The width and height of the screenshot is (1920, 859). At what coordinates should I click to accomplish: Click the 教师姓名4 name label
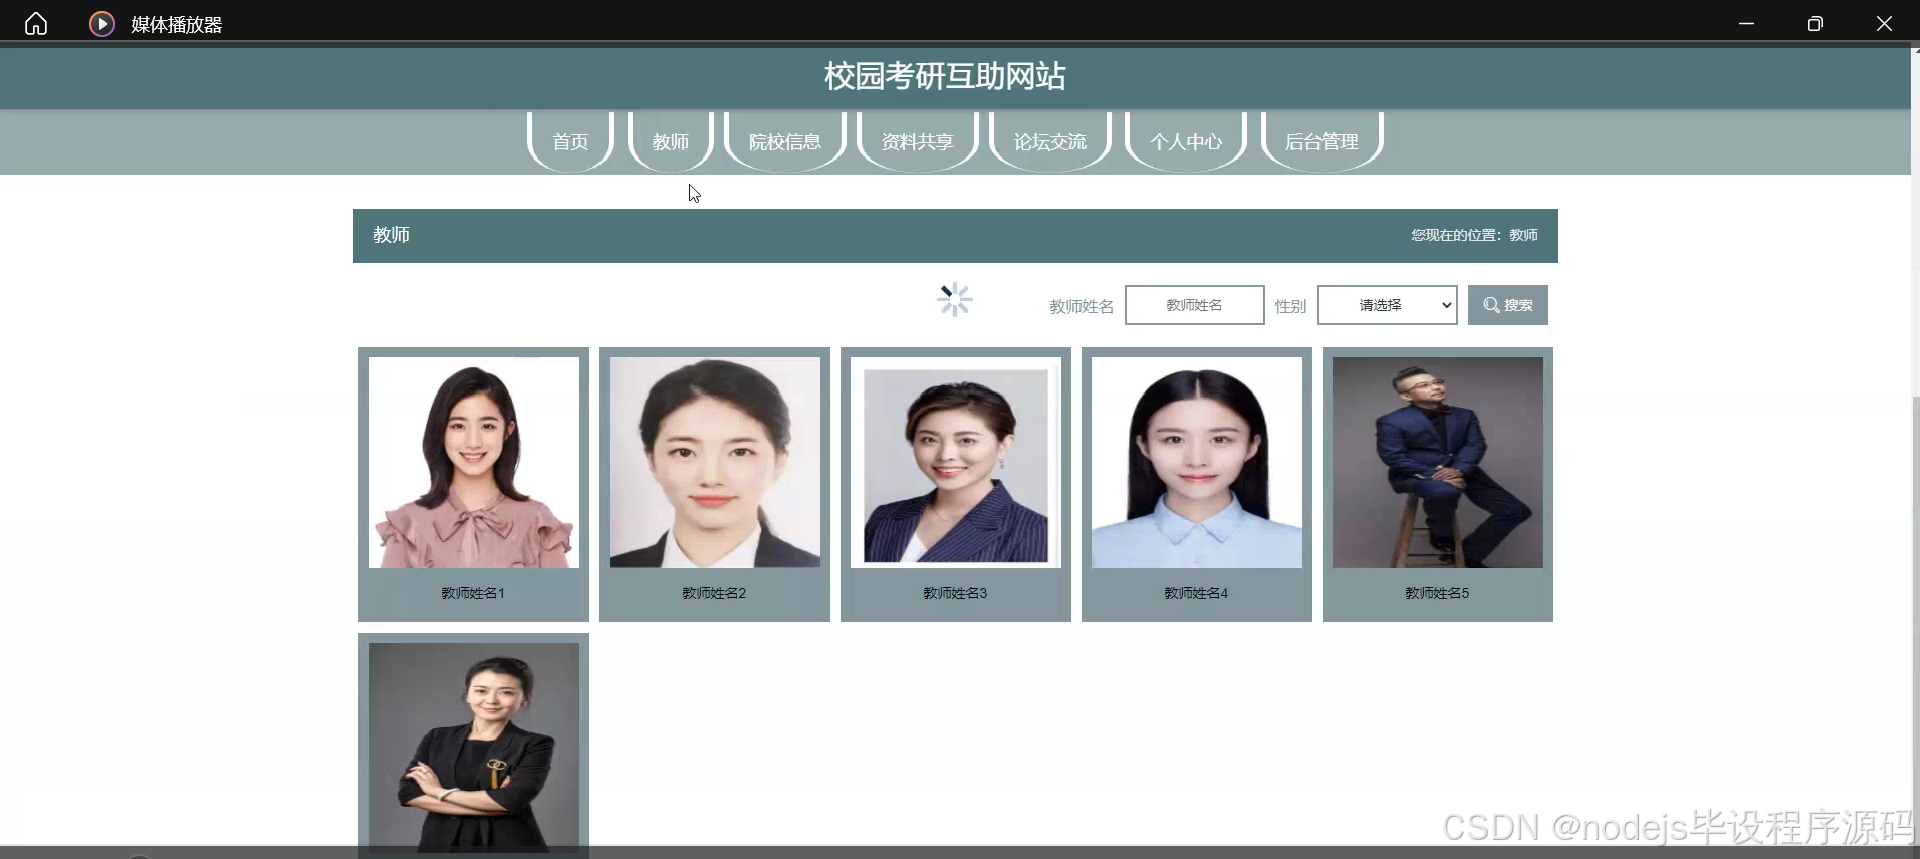(1196, 593)
